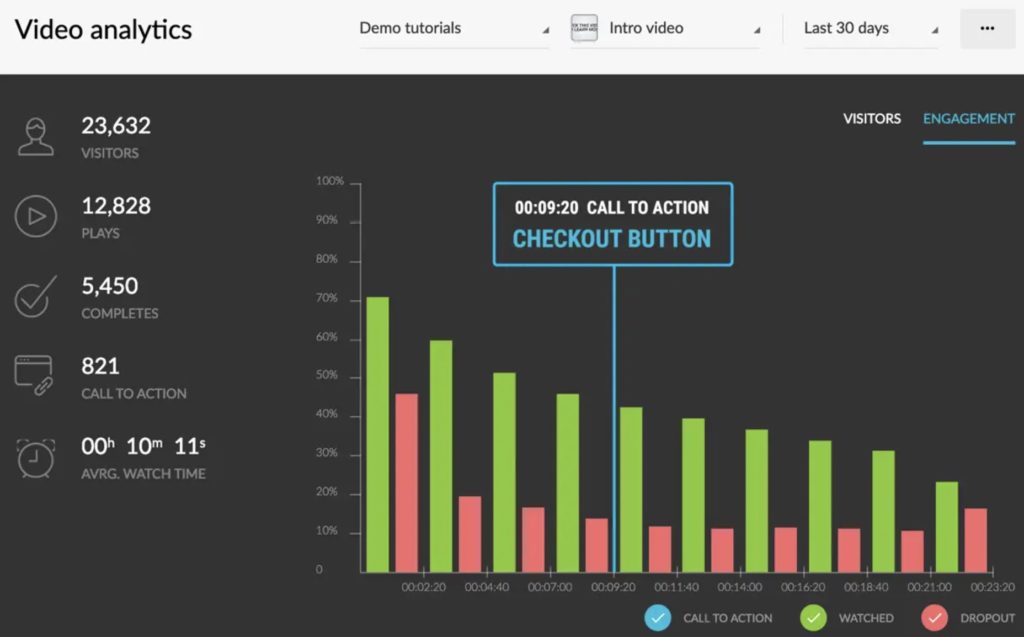Click the 00:23:20 axis label

click(x=993, y=587)
